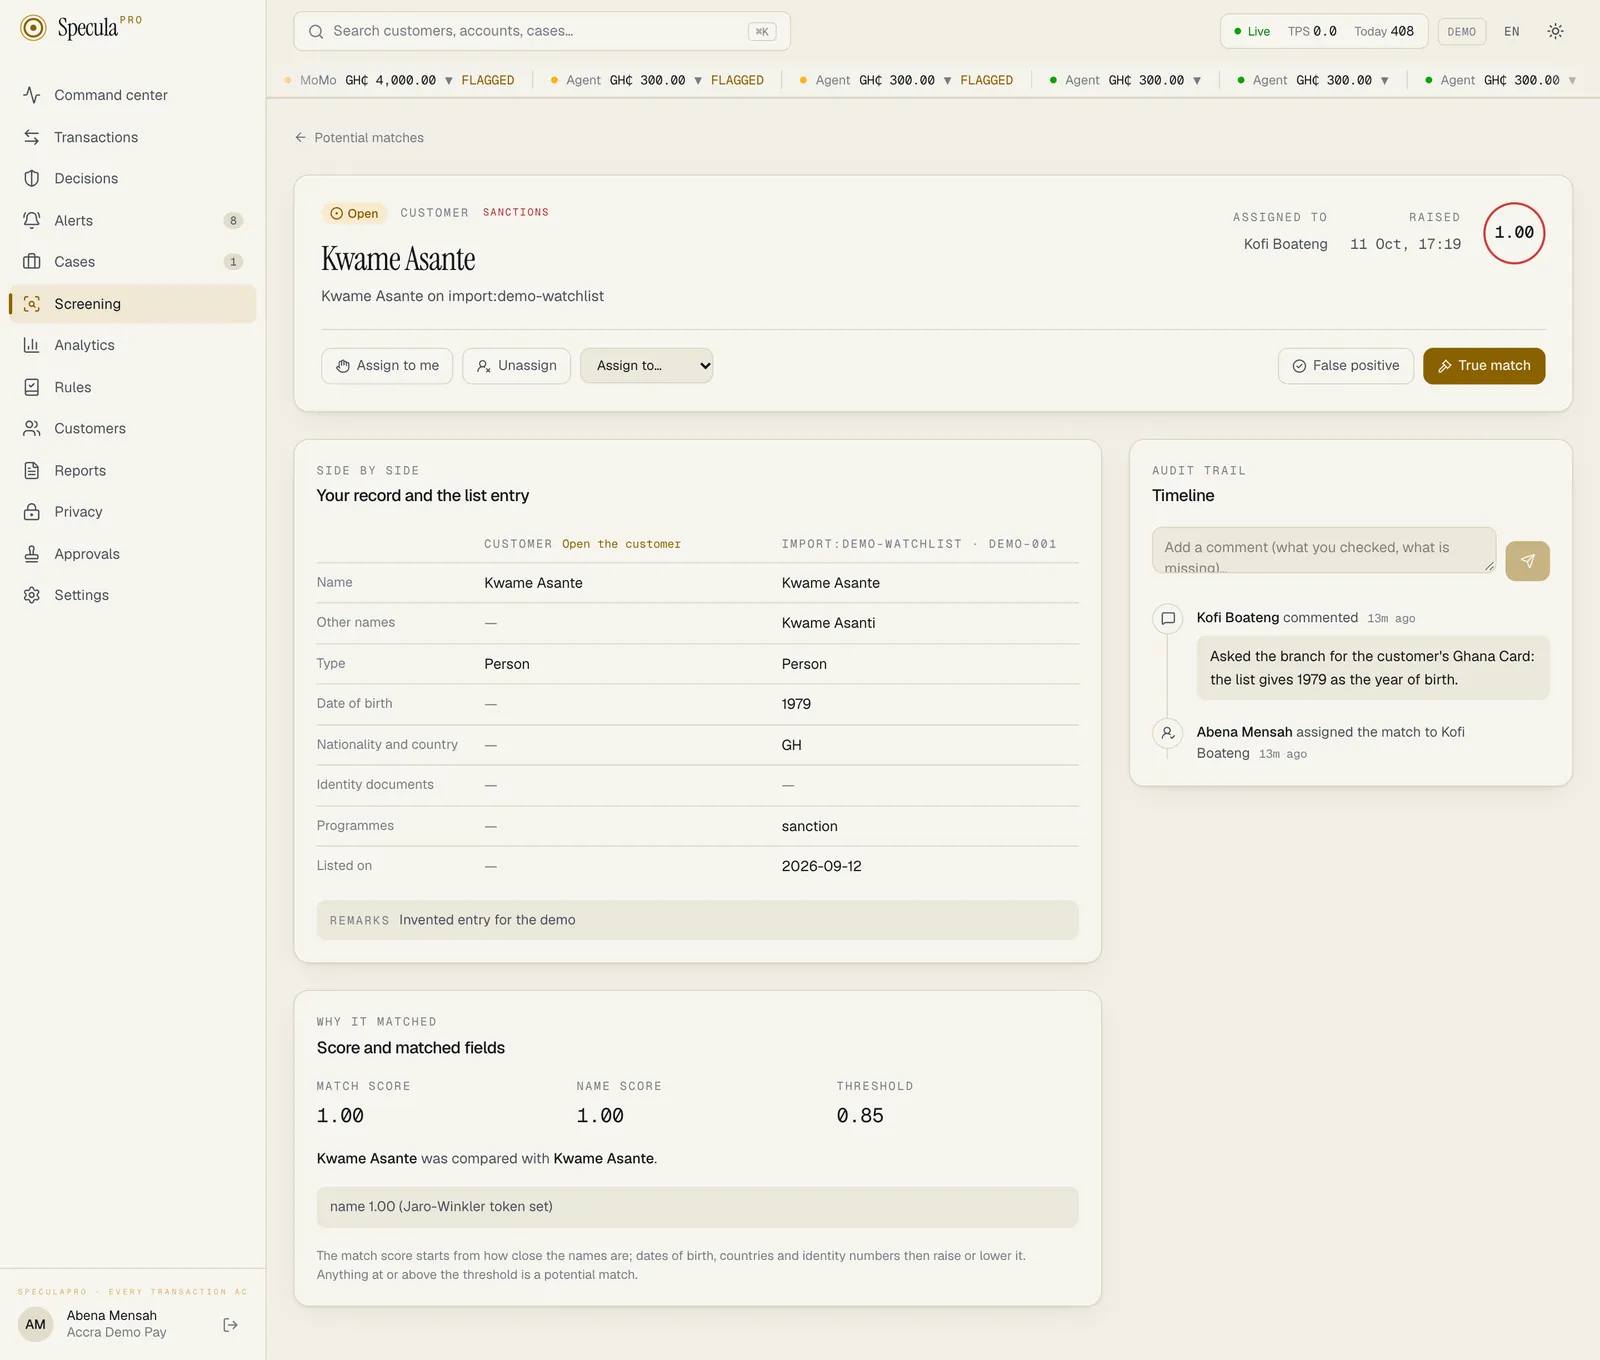The width and height of the screenshot is (1600, 1360).
Task: Open Command center from sidebar
Action: coord(132,95)
